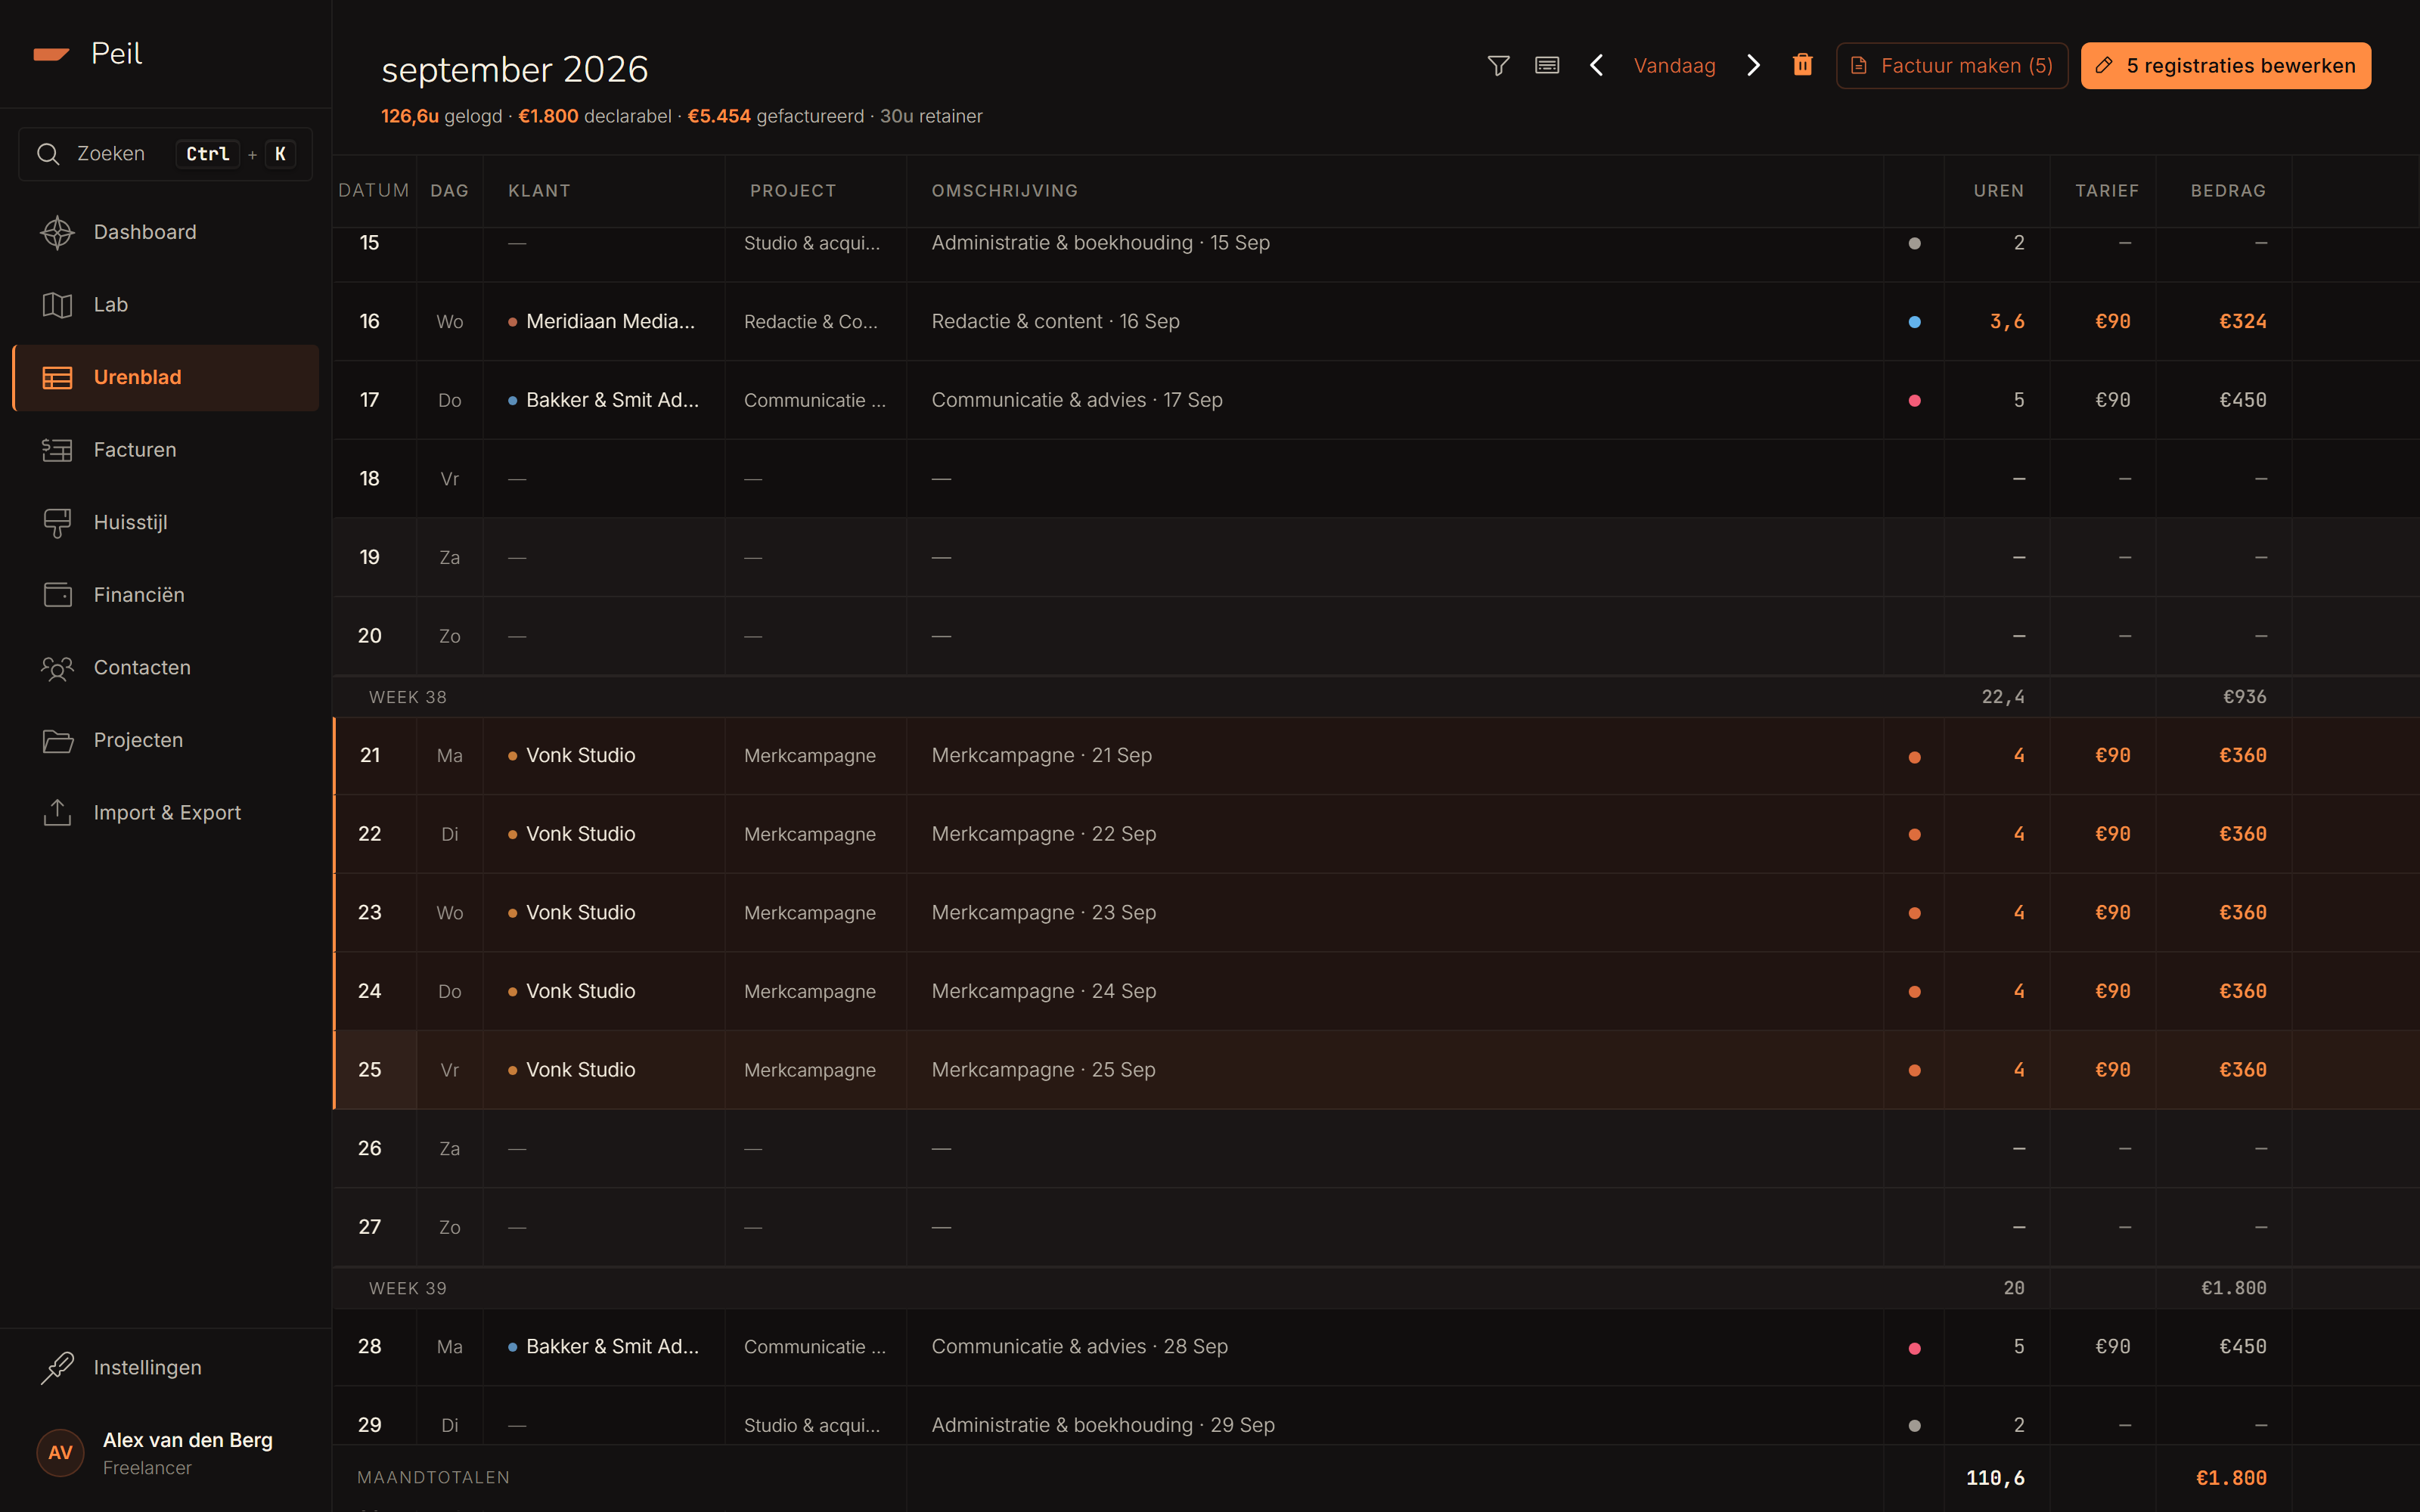The width and height of the screenshot is (2420, 1512).
Task: Click KLANT column header
Action: (x=539, y=191)
